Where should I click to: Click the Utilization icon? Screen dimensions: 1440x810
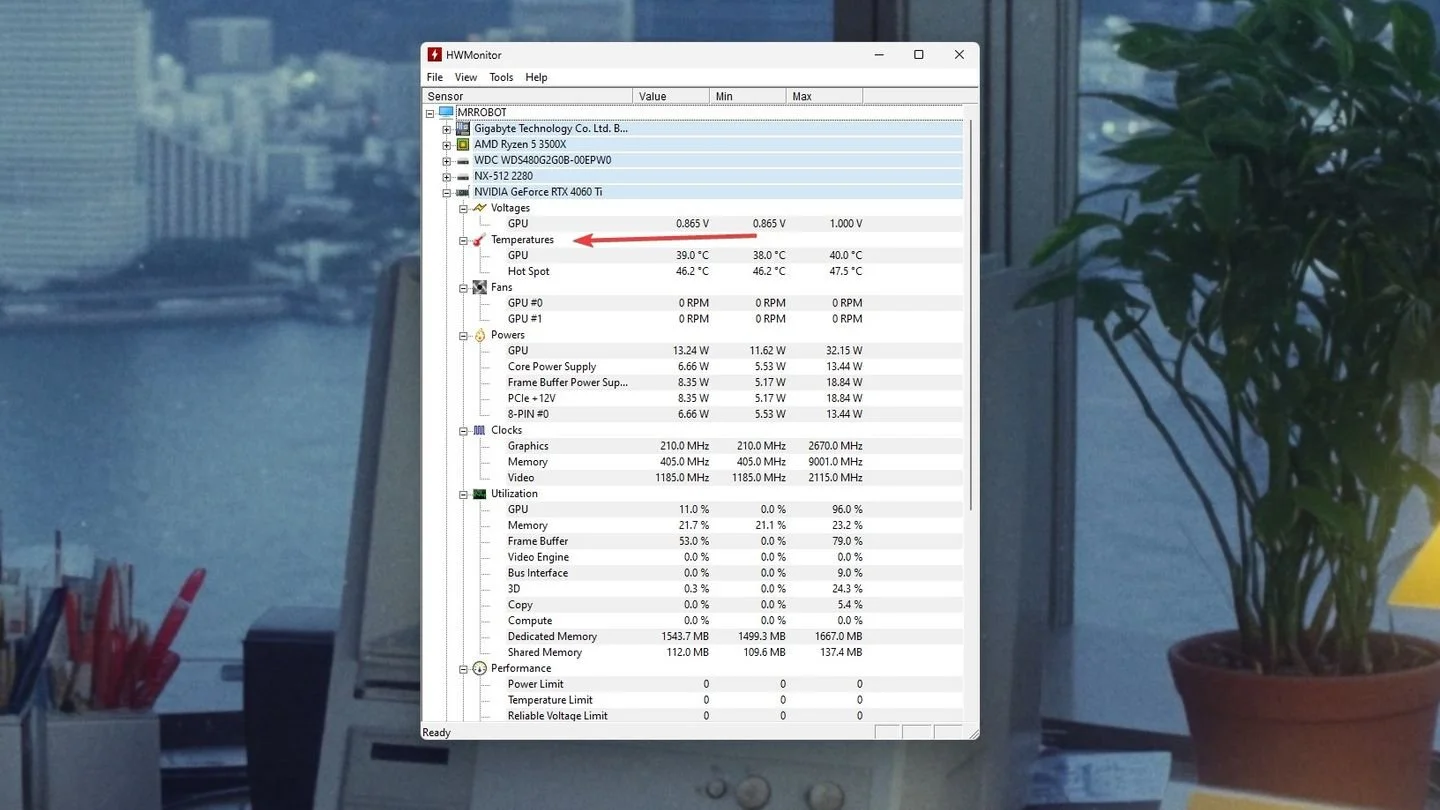pyautogui.click(x=480, y=494)
